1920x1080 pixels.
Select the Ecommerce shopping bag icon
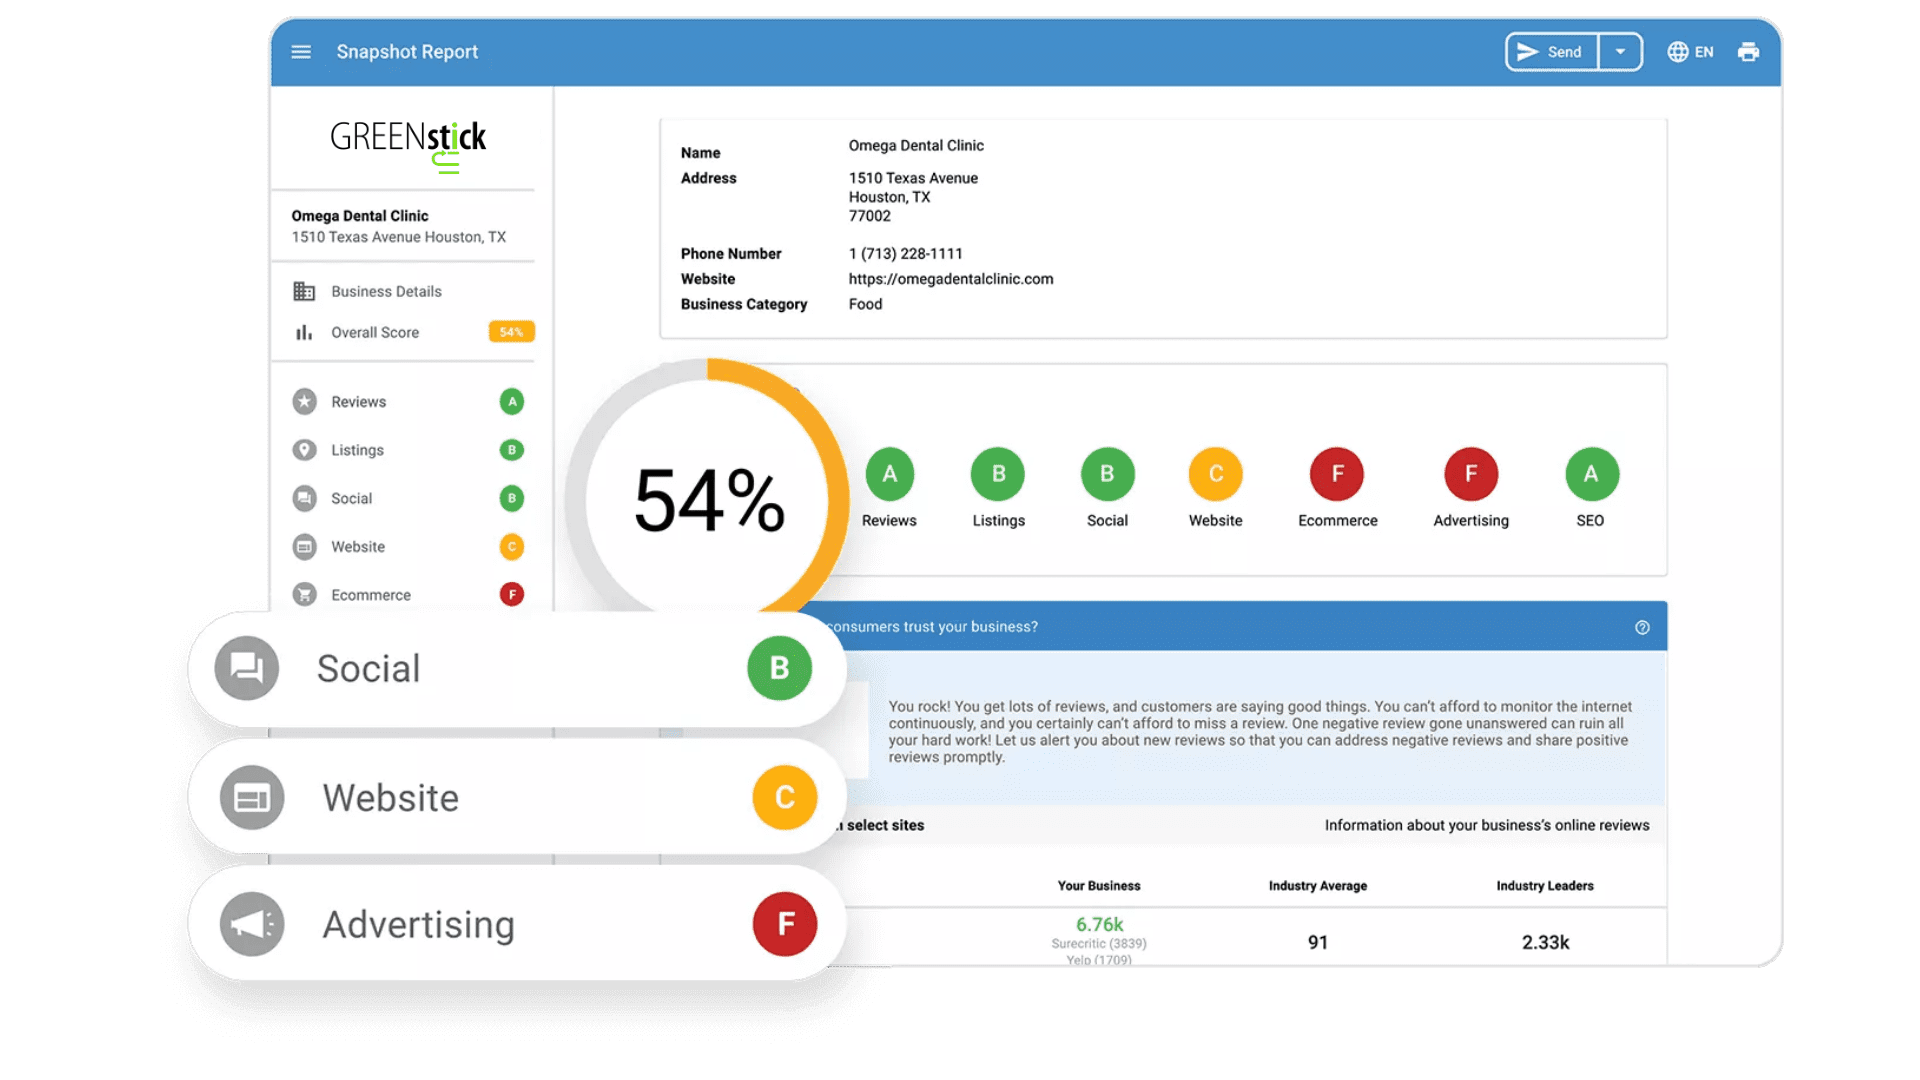(x=306, y=594)
